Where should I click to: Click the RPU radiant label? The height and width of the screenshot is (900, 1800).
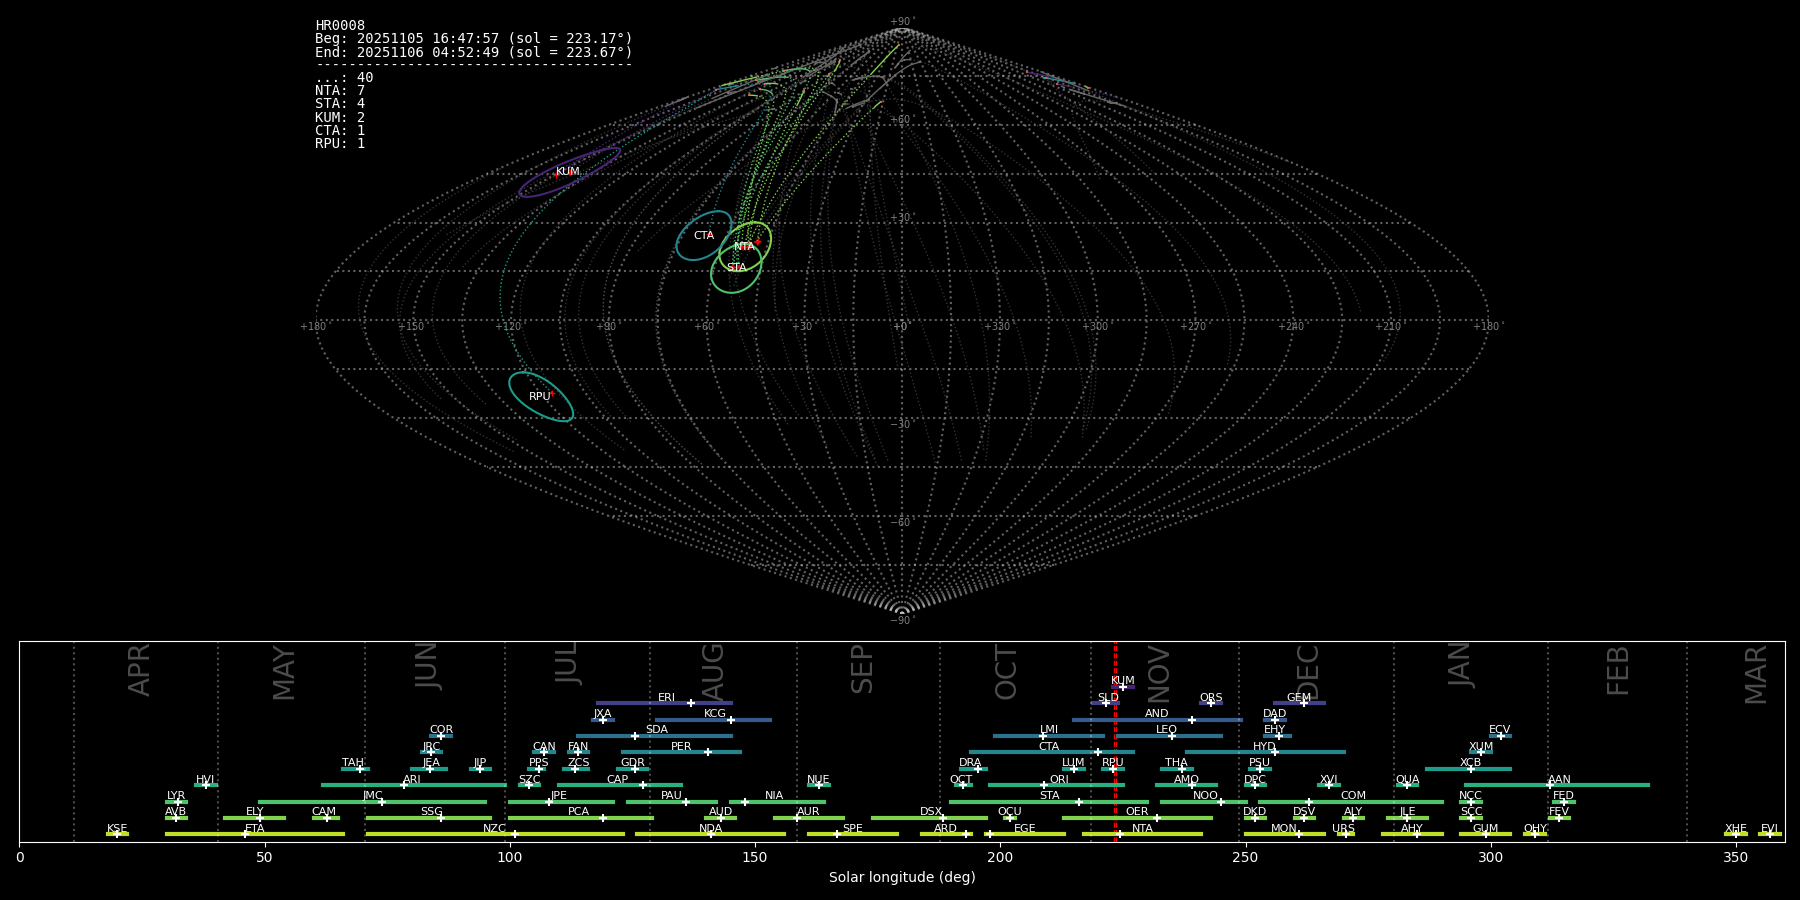pyautogui.click(x=540, y=397)
